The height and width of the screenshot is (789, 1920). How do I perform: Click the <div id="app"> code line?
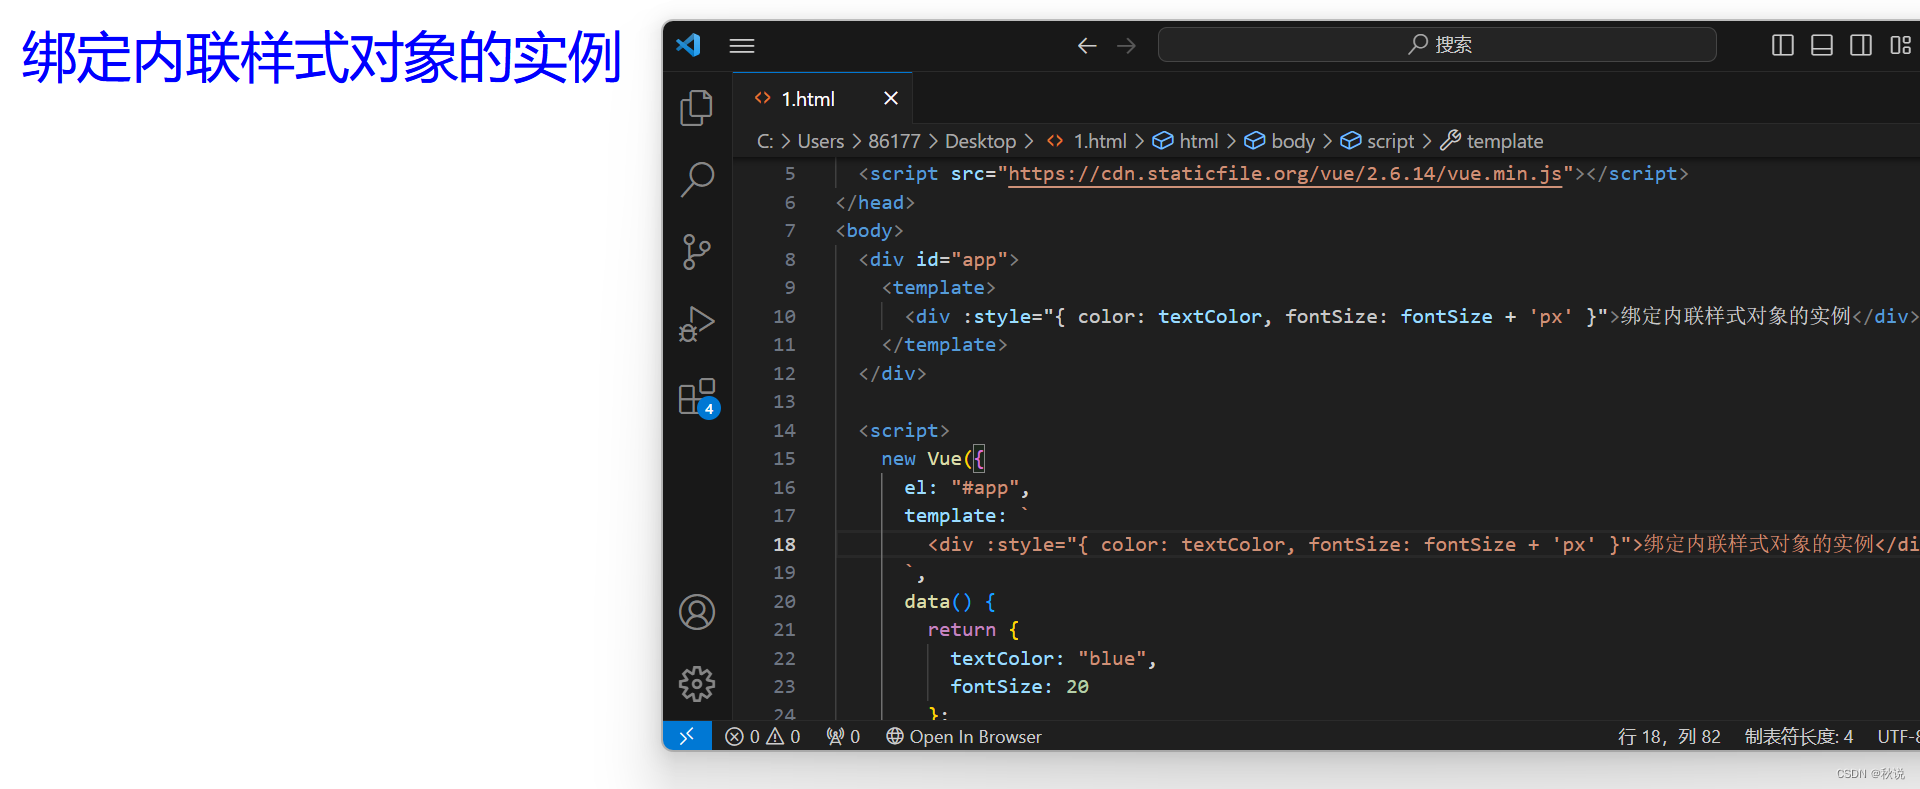point(938,260)
